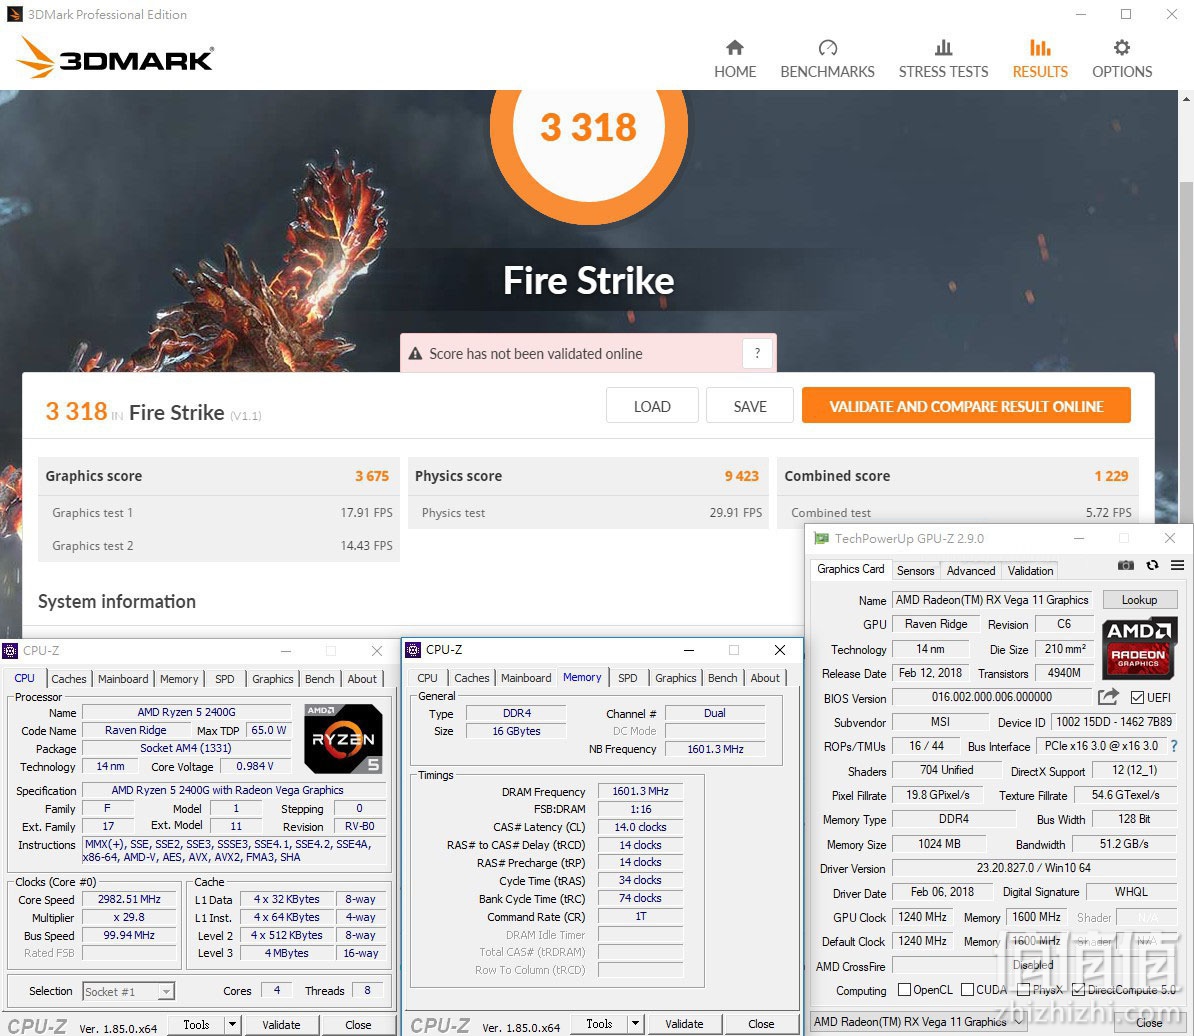Click the warning triangle in the validation notice

[415, 354]
